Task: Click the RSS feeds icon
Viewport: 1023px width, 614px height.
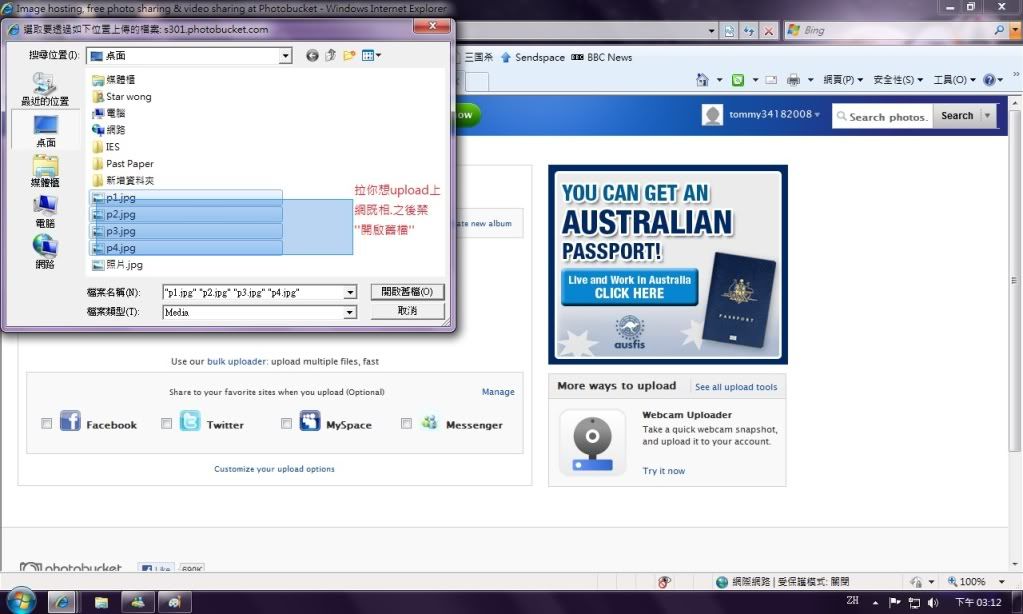Action: point(738,80)
